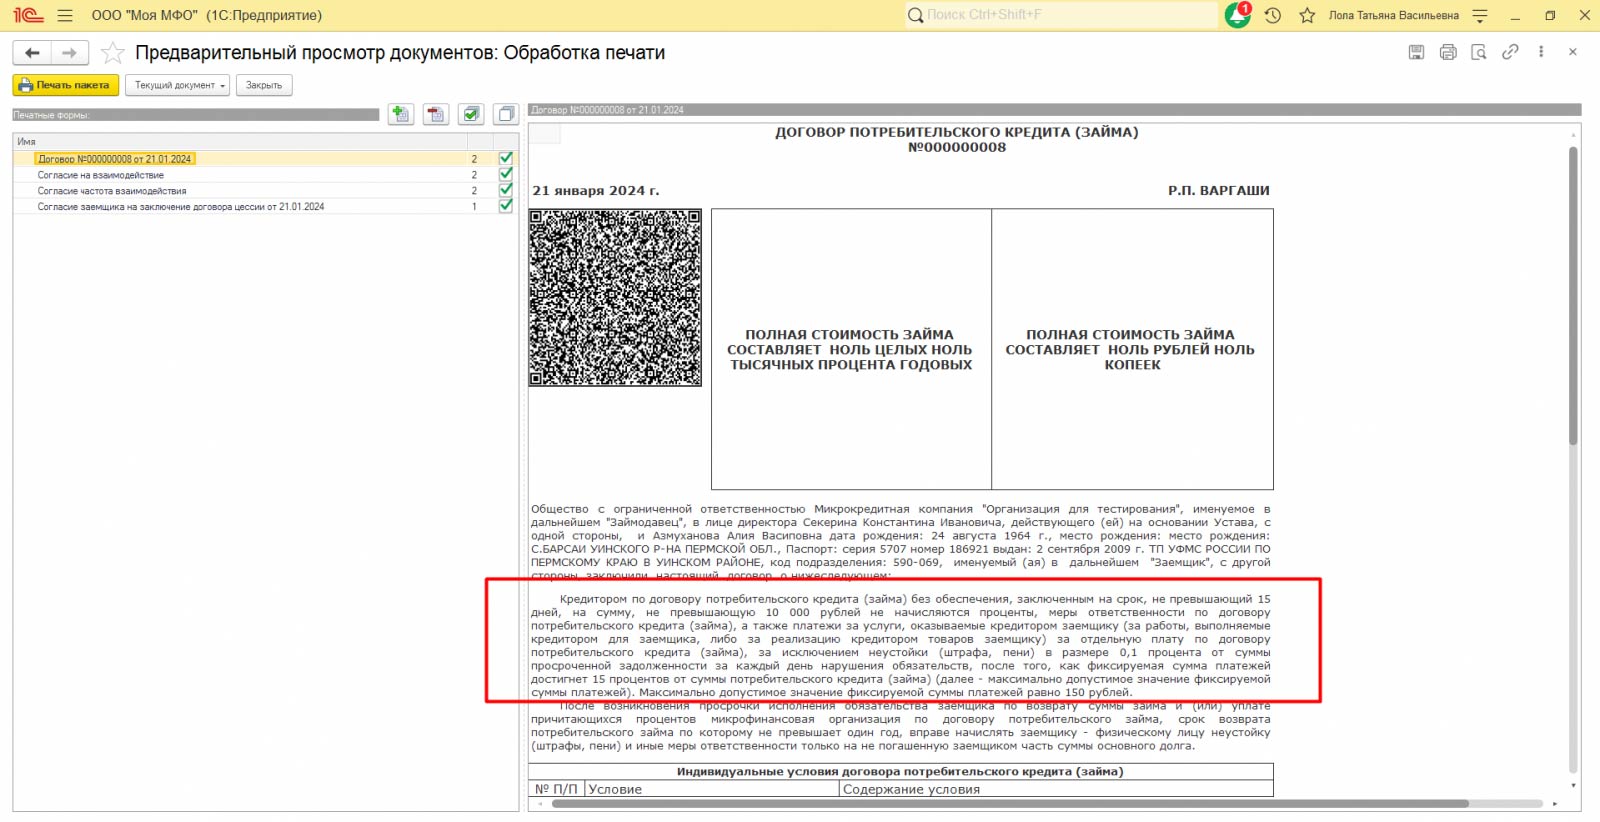The image size is (1600, 822).
Task: Go back with the left arrow
Action: coord(32,53)
